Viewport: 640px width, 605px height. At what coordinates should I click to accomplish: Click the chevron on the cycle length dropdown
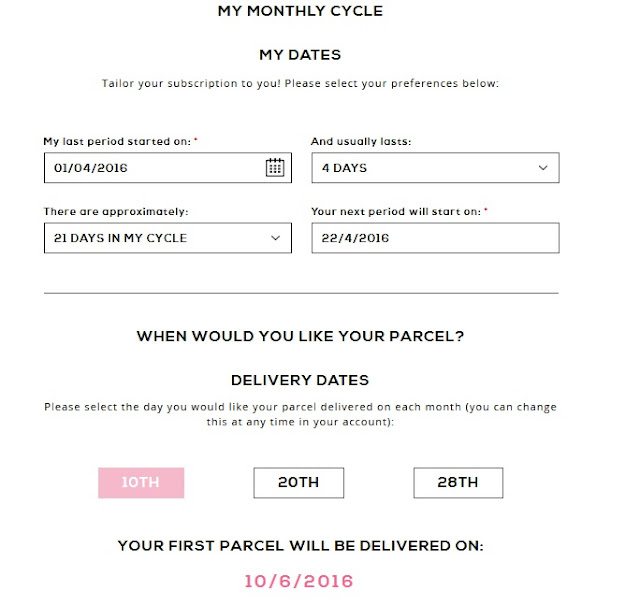click(x=275, y=238)
